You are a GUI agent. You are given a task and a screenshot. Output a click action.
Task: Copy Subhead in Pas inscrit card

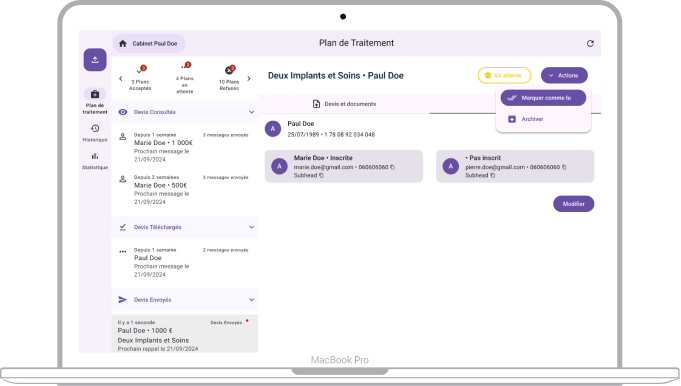click(493, 175)
